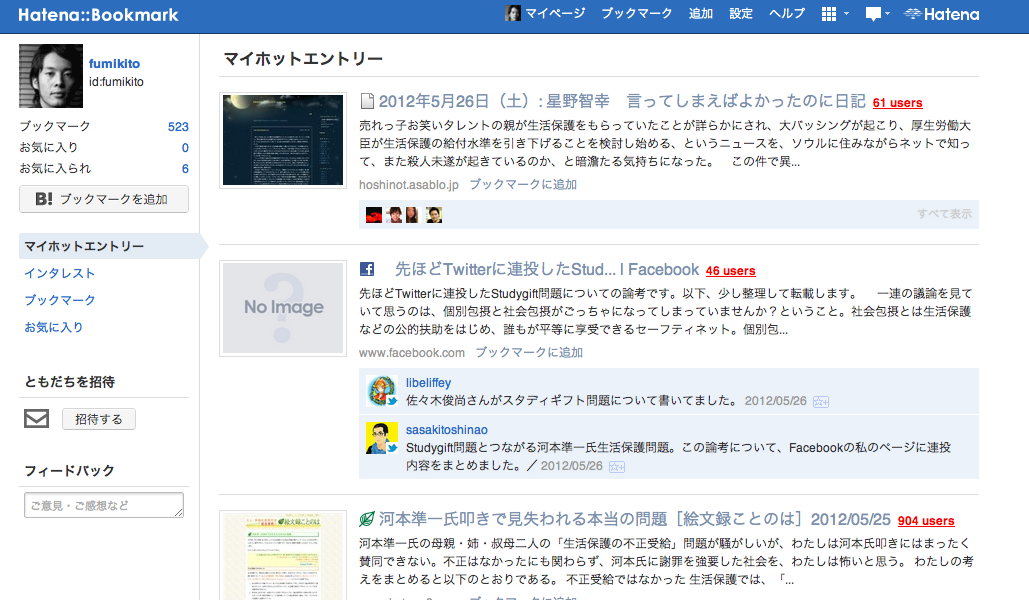The width and height of the screenshot is (1029, 600).
Task: Click the Hatena logo in header
Action: (941, 14)
